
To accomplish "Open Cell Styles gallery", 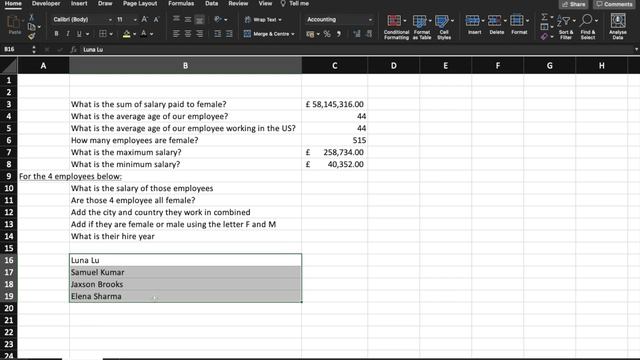I will (x=444, y=27).
